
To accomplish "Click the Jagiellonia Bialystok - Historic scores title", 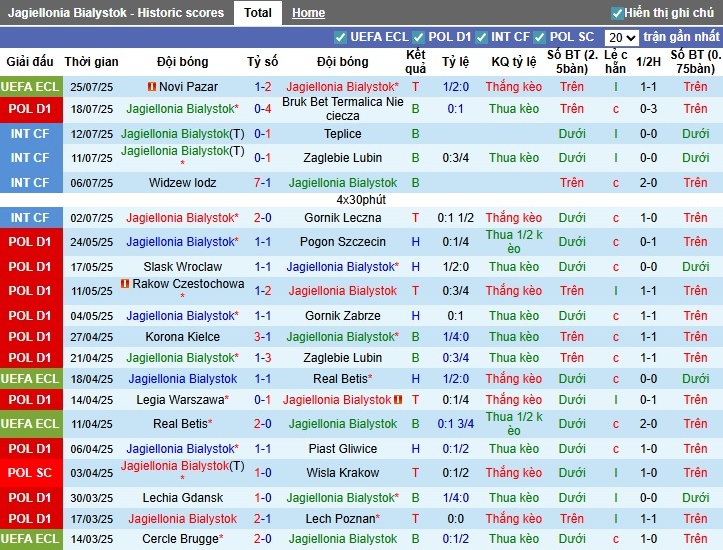I will 115,12.
